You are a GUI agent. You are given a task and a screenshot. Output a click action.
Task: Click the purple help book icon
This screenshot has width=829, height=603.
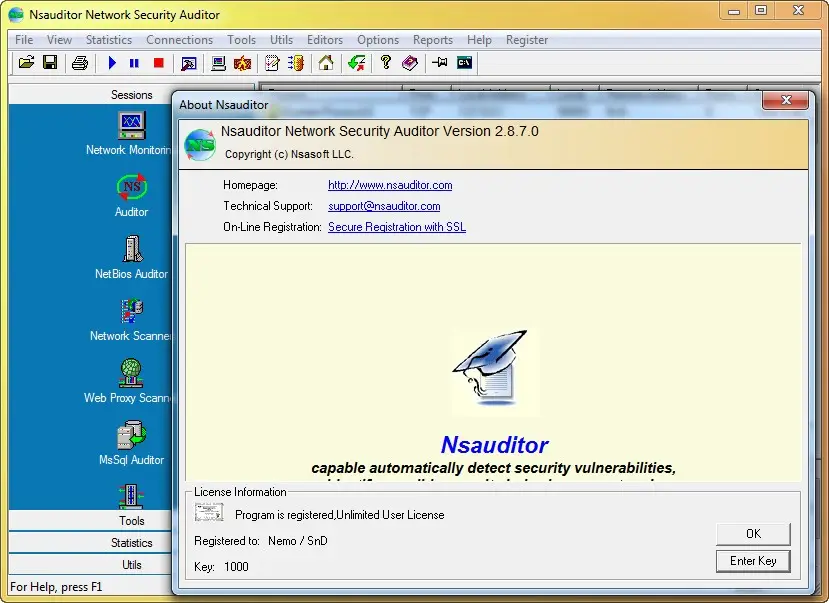pyautogui.click(x=410, y=63)
